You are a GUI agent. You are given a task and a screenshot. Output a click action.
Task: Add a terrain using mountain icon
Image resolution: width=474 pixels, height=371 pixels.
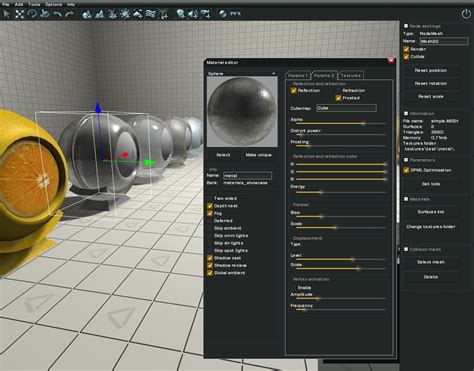[99, 14]
